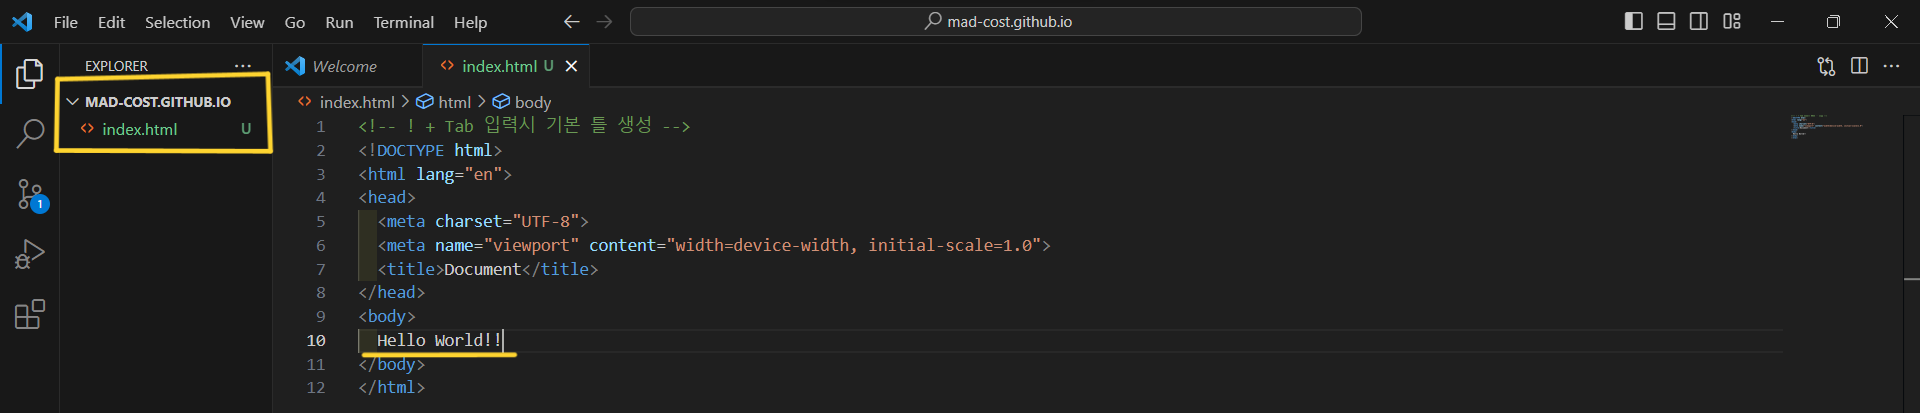The height and width of the screenshot is (413, 1920).
Task: Toggle the Primary Side Bar visibility
Action: [x=1634, y=21]
